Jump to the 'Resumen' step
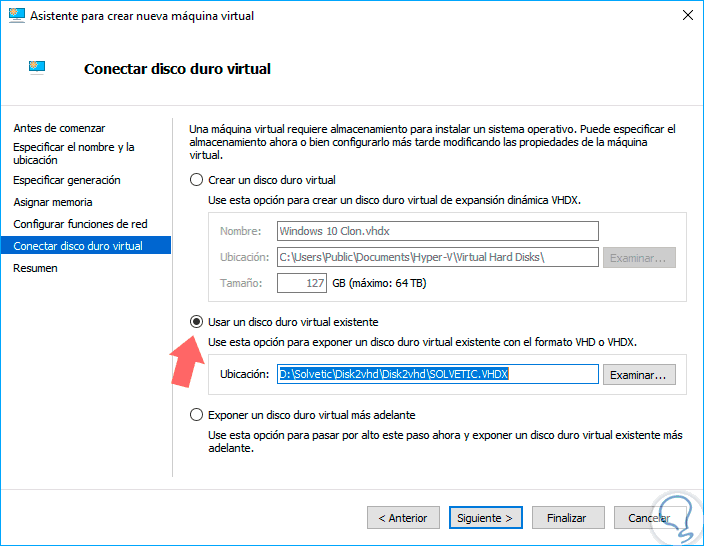This screenshot has height=546, width=704. (36, 268)
